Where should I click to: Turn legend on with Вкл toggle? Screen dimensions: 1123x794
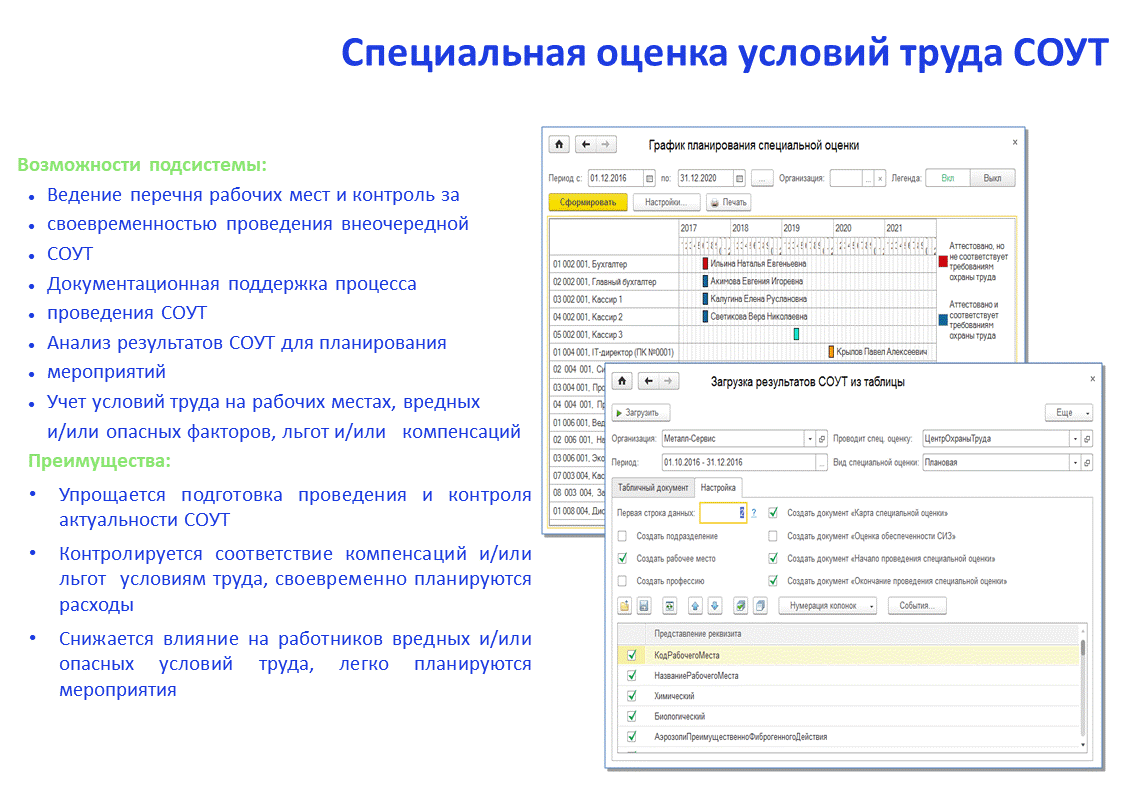948,178
